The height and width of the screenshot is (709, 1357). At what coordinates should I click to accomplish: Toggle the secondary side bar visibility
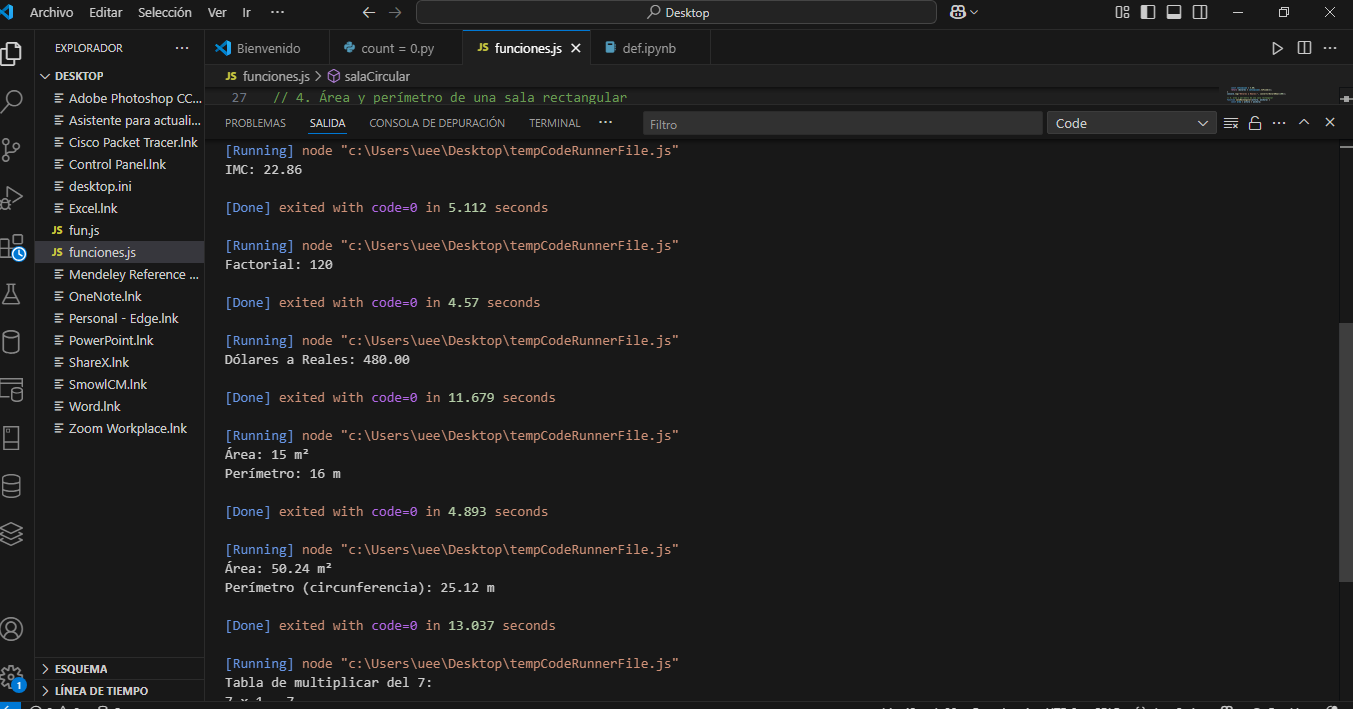point(1199,12)
